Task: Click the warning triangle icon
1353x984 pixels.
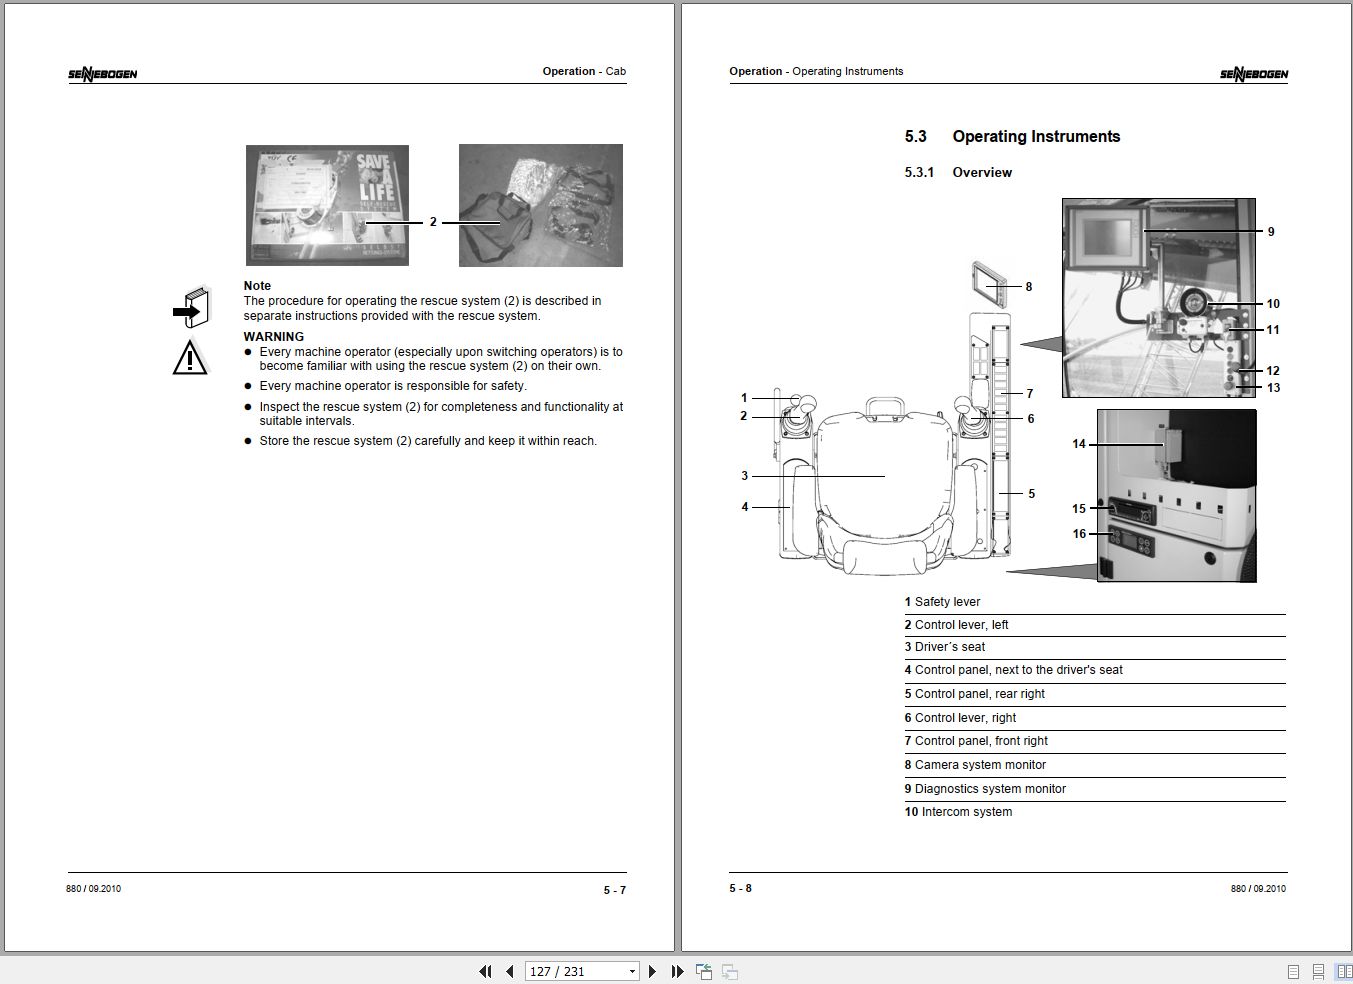Action: tap(190, 358)
